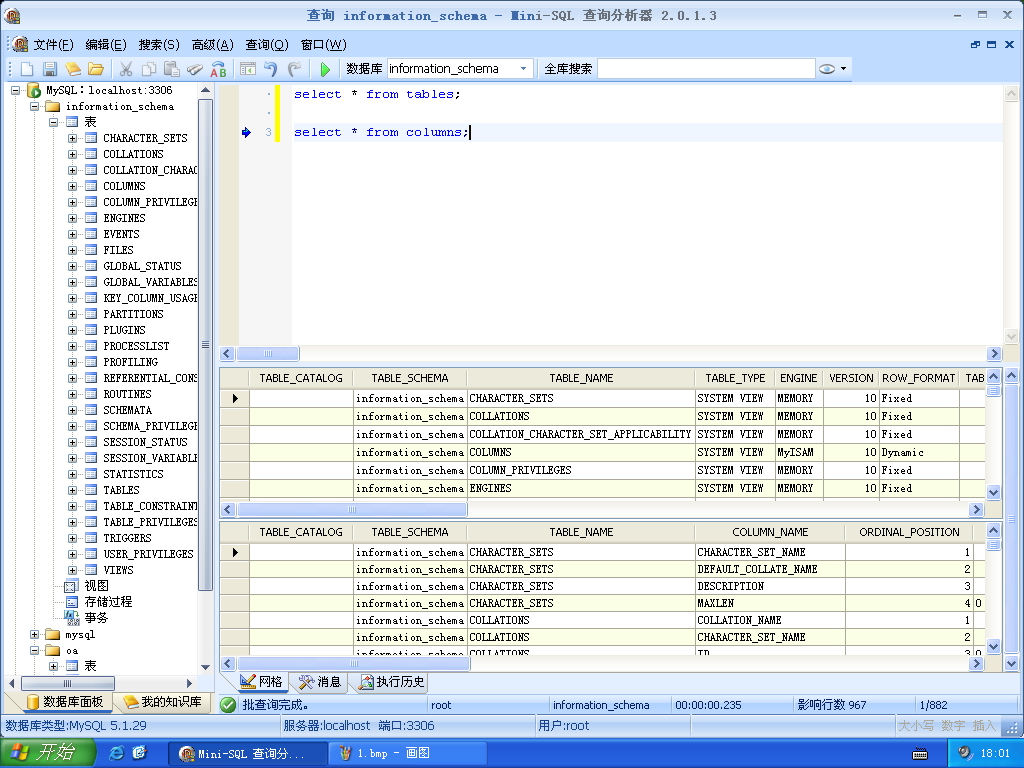Image resolution: width=1024 pixels, height=768 pixels.
Task: Expand the CHARACTER_SETS table node
Action: 72,138
